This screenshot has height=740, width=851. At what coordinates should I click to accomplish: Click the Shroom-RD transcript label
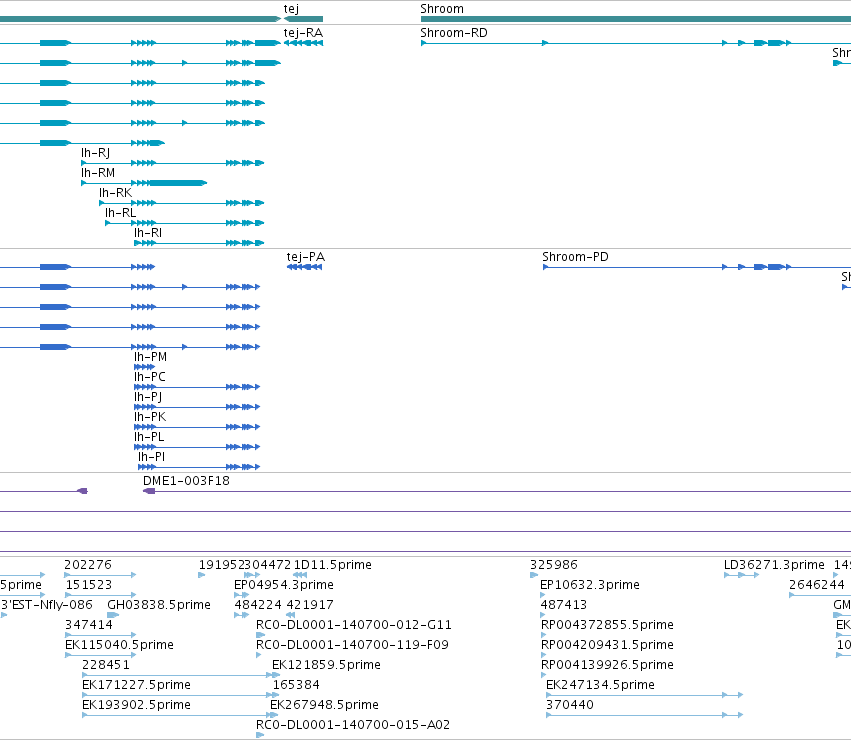click(x=454, y=33)
